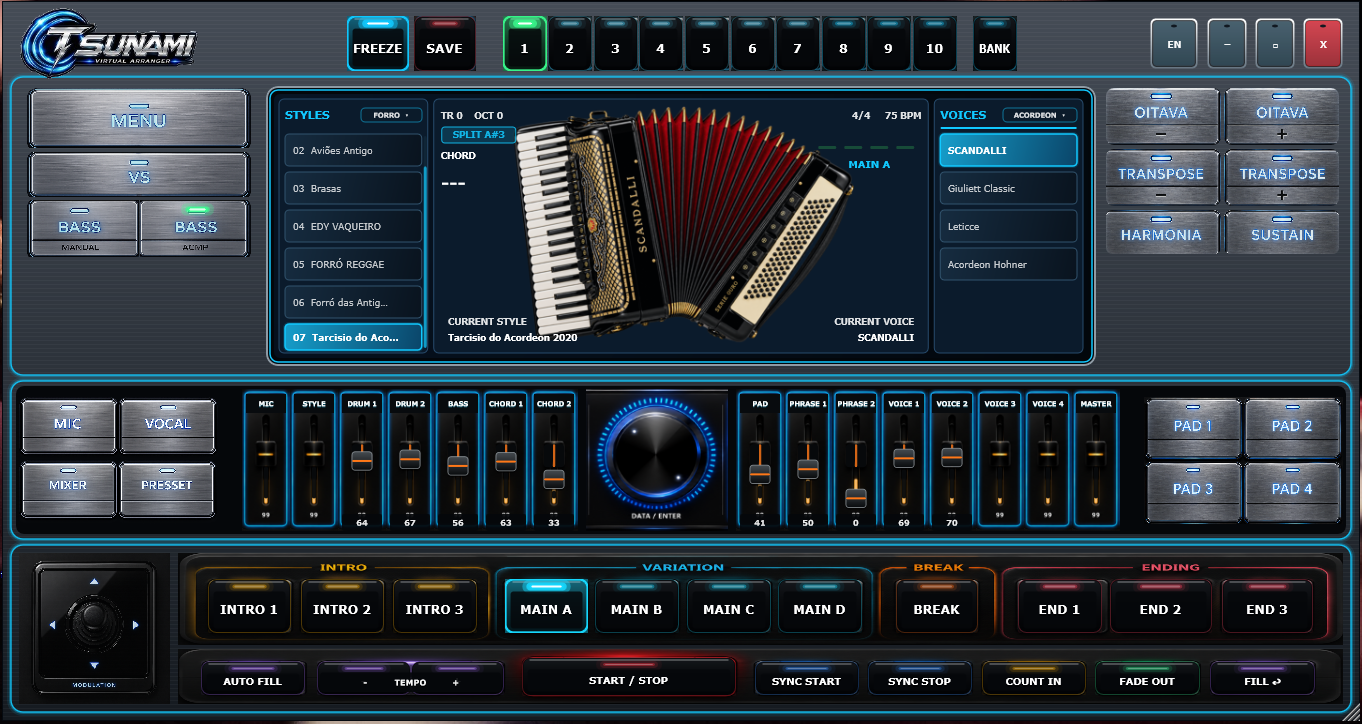Open the ACORDEON voices category dropdown

point(1040,115)
